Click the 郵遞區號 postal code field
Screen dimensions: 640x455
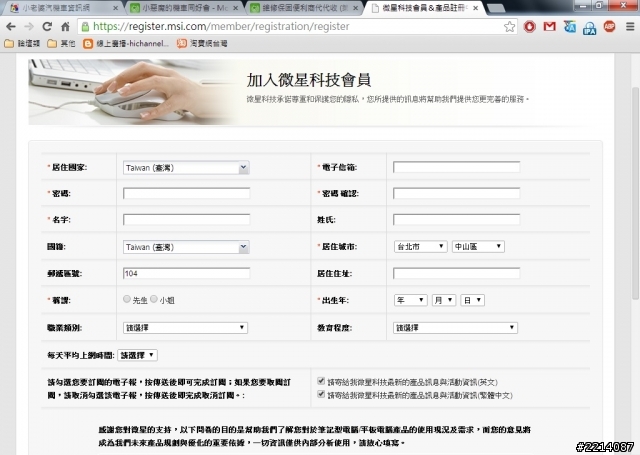187,273
